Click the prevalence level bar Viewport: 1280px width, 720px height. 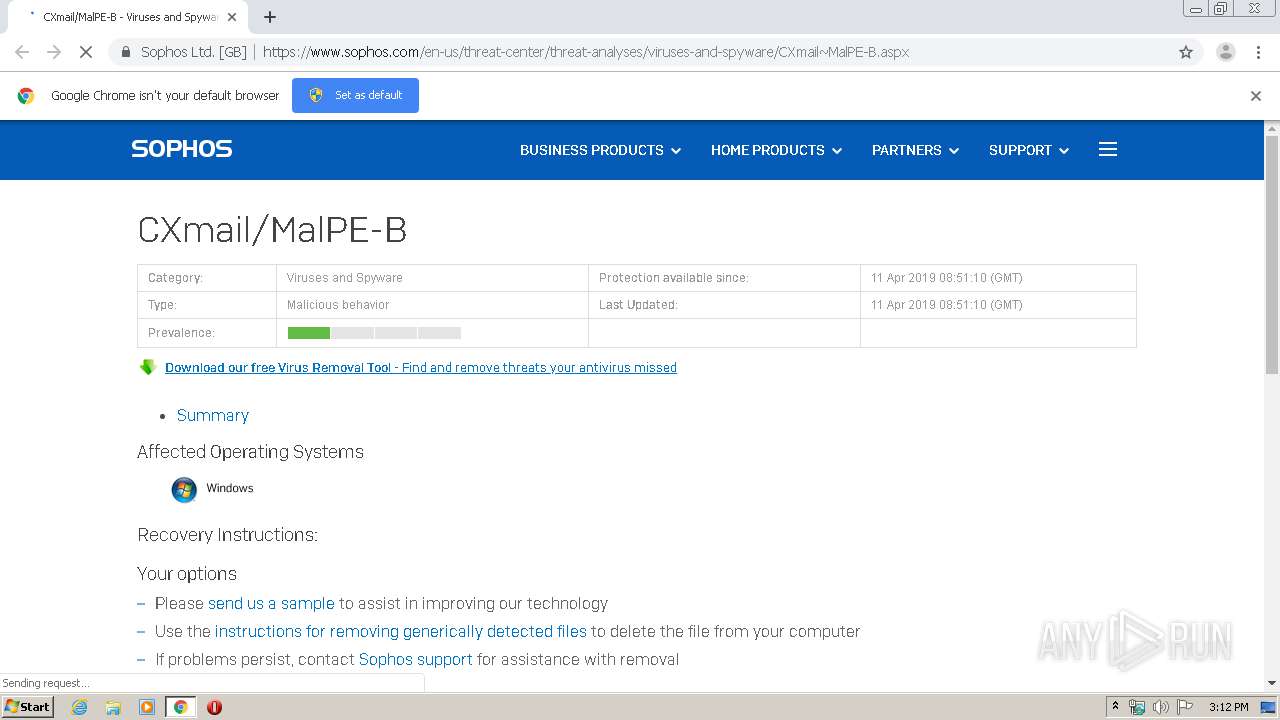374,333
